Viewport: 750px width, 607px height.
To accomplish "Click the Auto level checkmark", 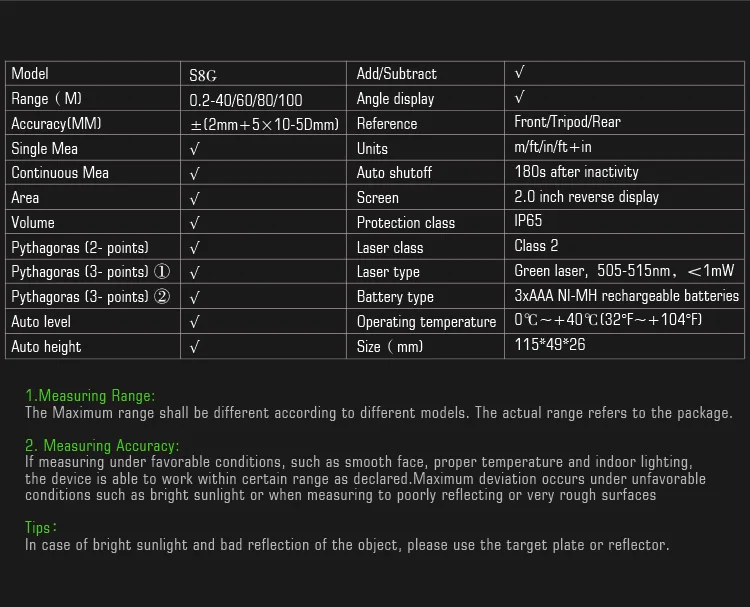I will pyautogui.click(x=195, y=322).
